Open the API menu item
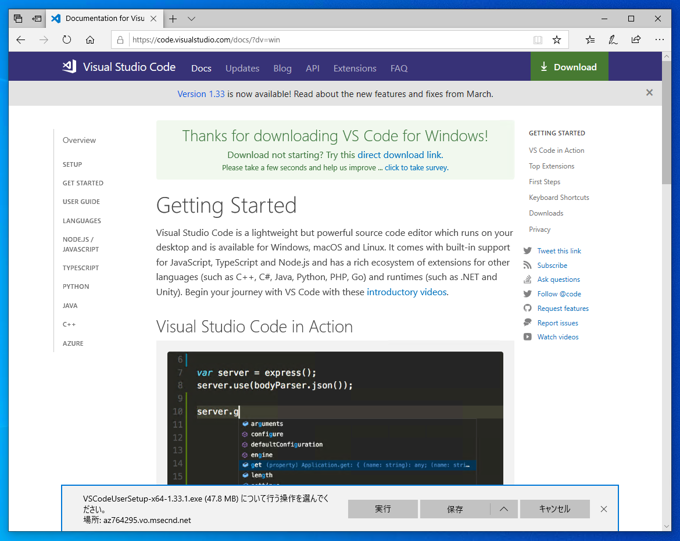The width and height of the screenshot is (680, 541). (x=312, y=69)
